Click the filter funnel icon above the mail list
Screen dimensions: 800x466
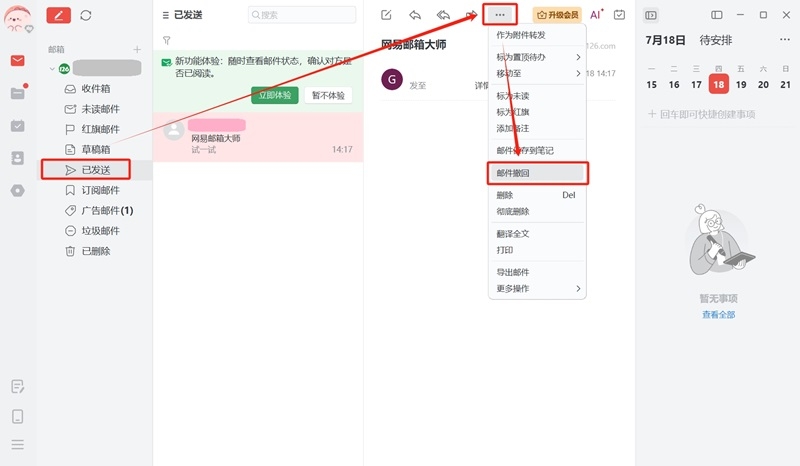(x=166, y=40)
